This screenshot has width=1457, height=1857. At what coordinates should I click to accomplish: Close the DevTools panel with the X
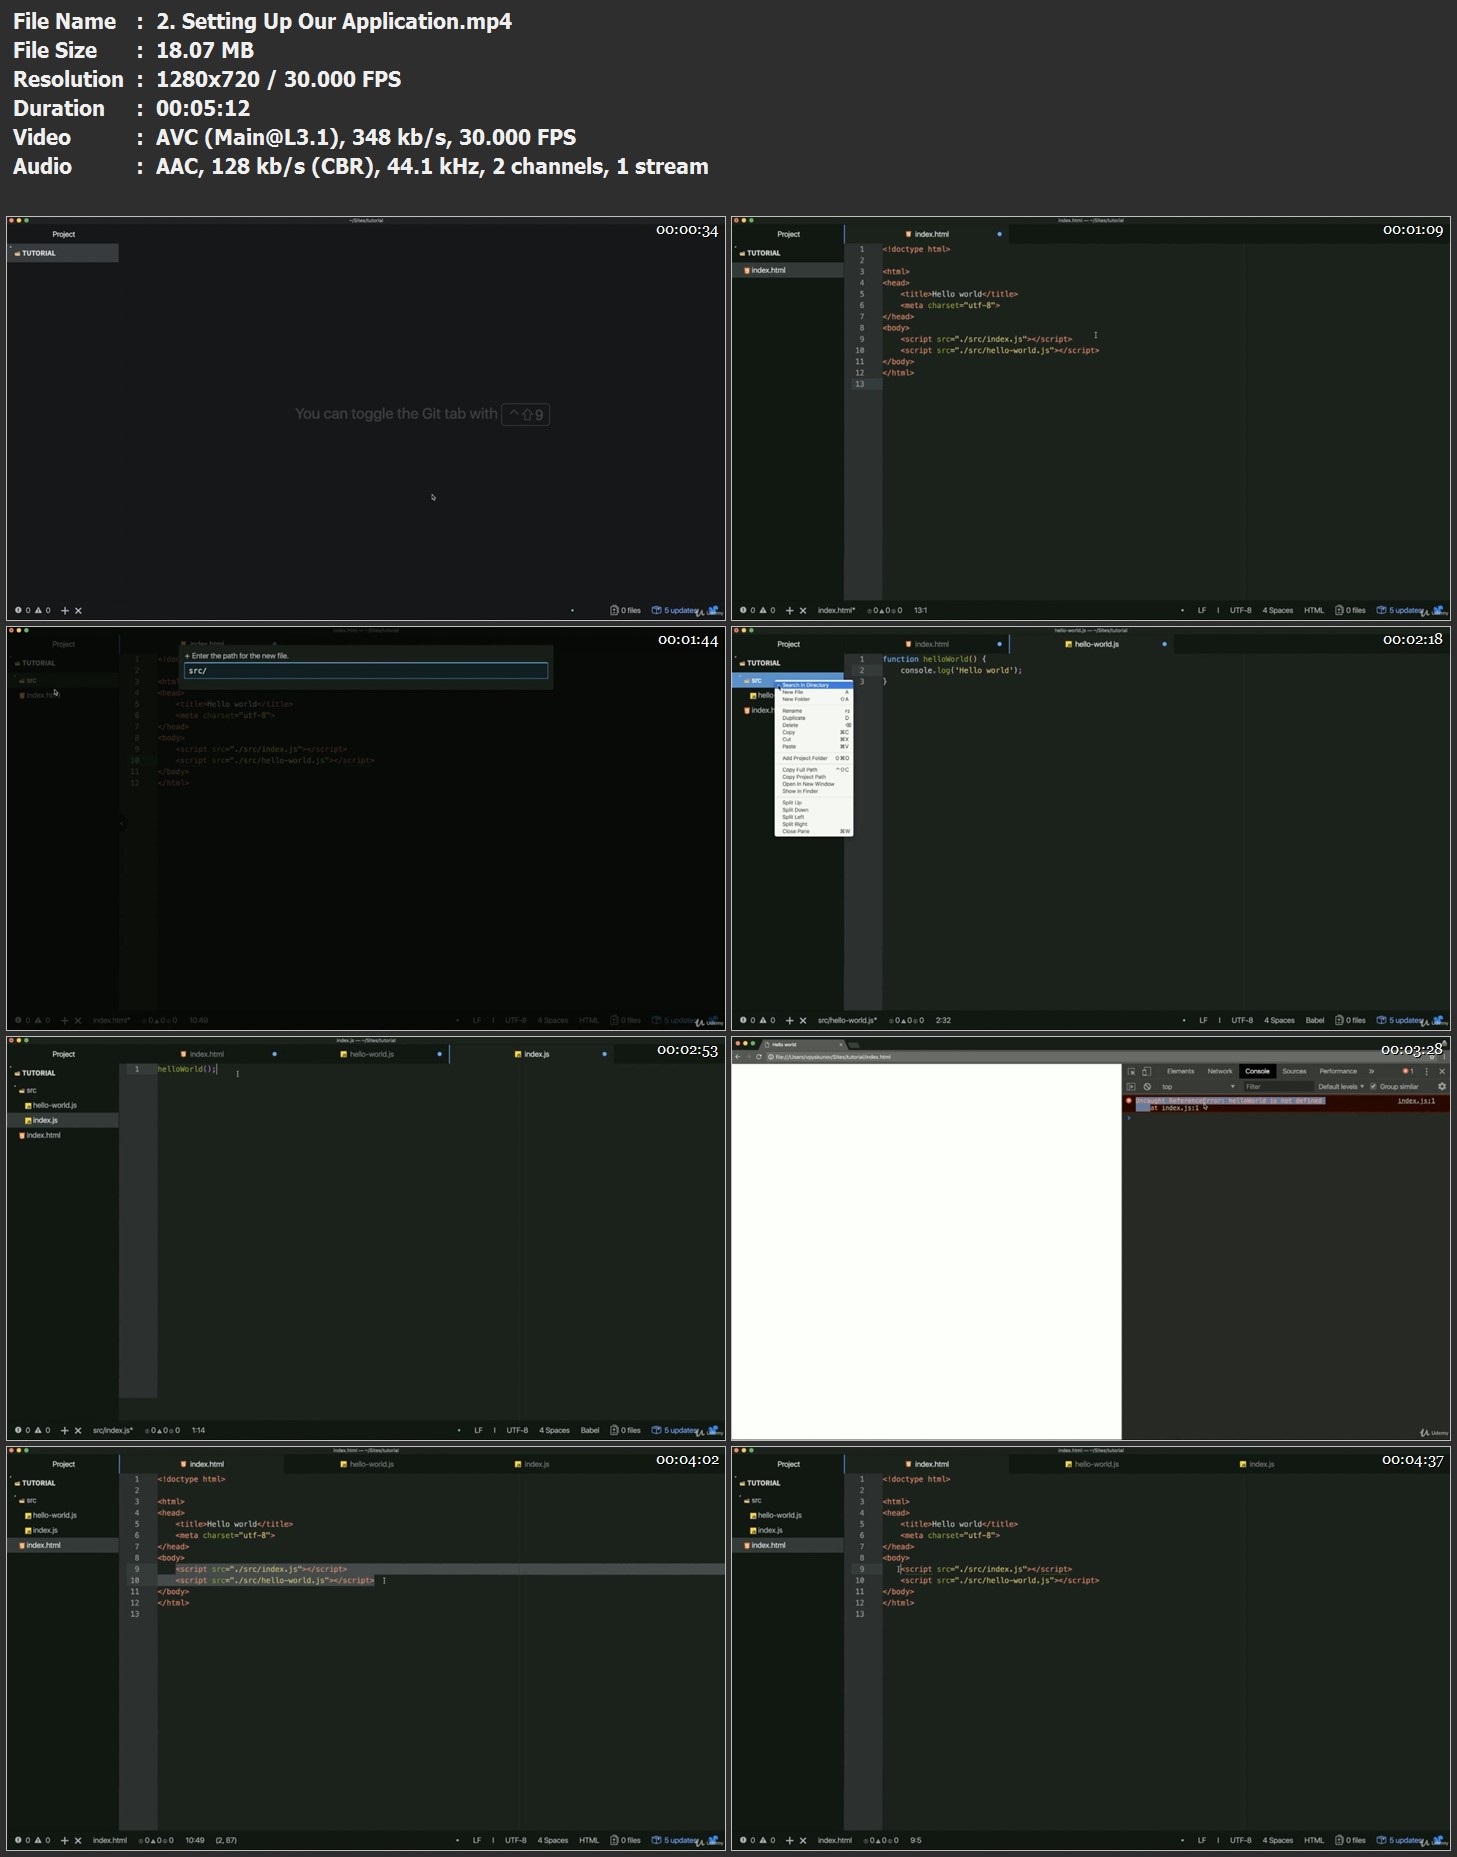click(1442, 1071)
